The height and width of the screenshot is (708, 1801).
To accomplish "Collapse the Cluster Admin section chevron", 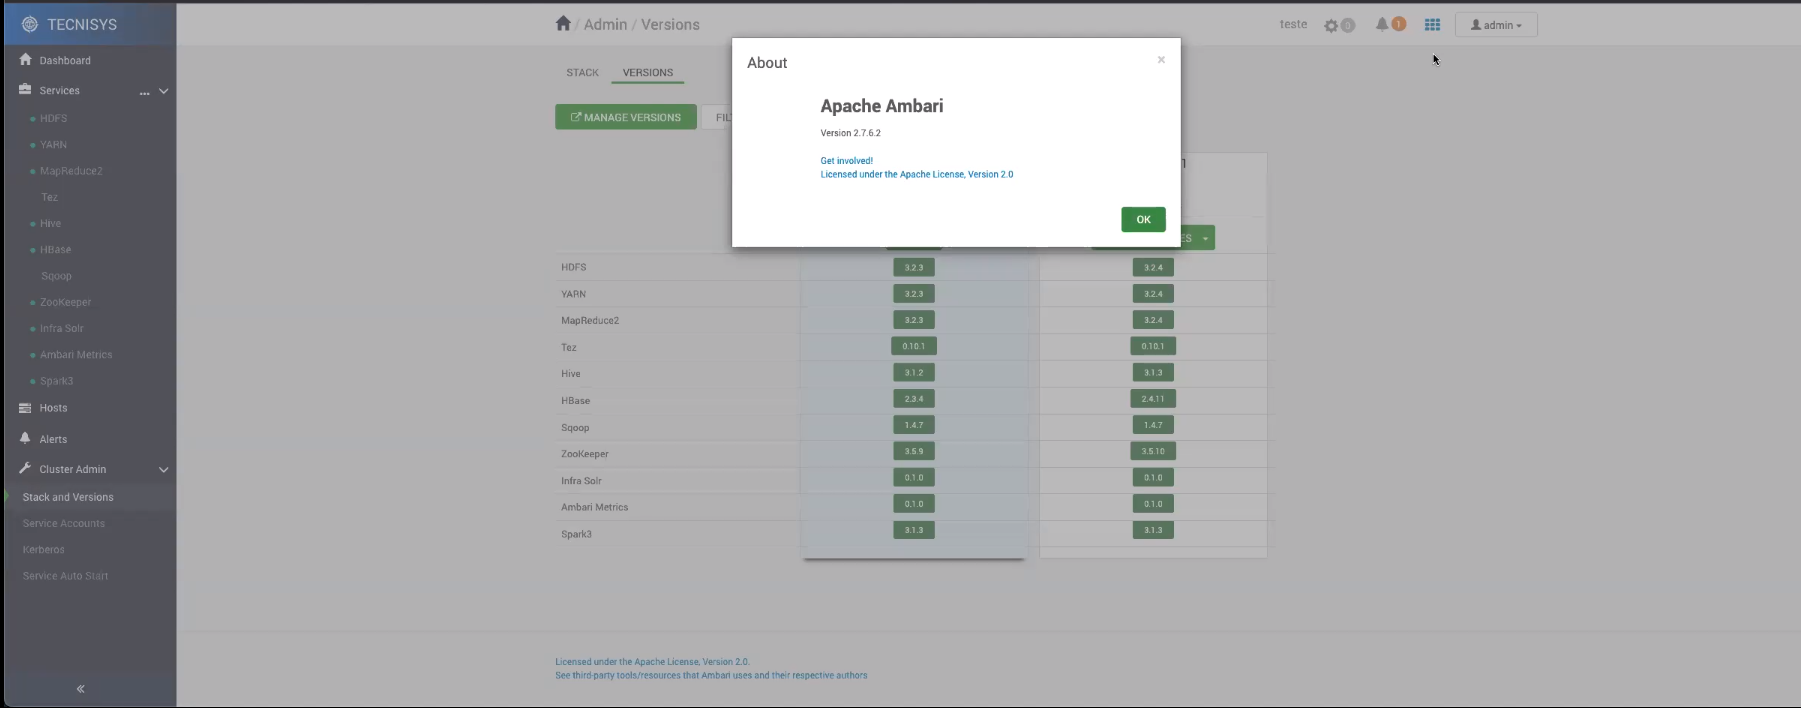I will point(164,469).
